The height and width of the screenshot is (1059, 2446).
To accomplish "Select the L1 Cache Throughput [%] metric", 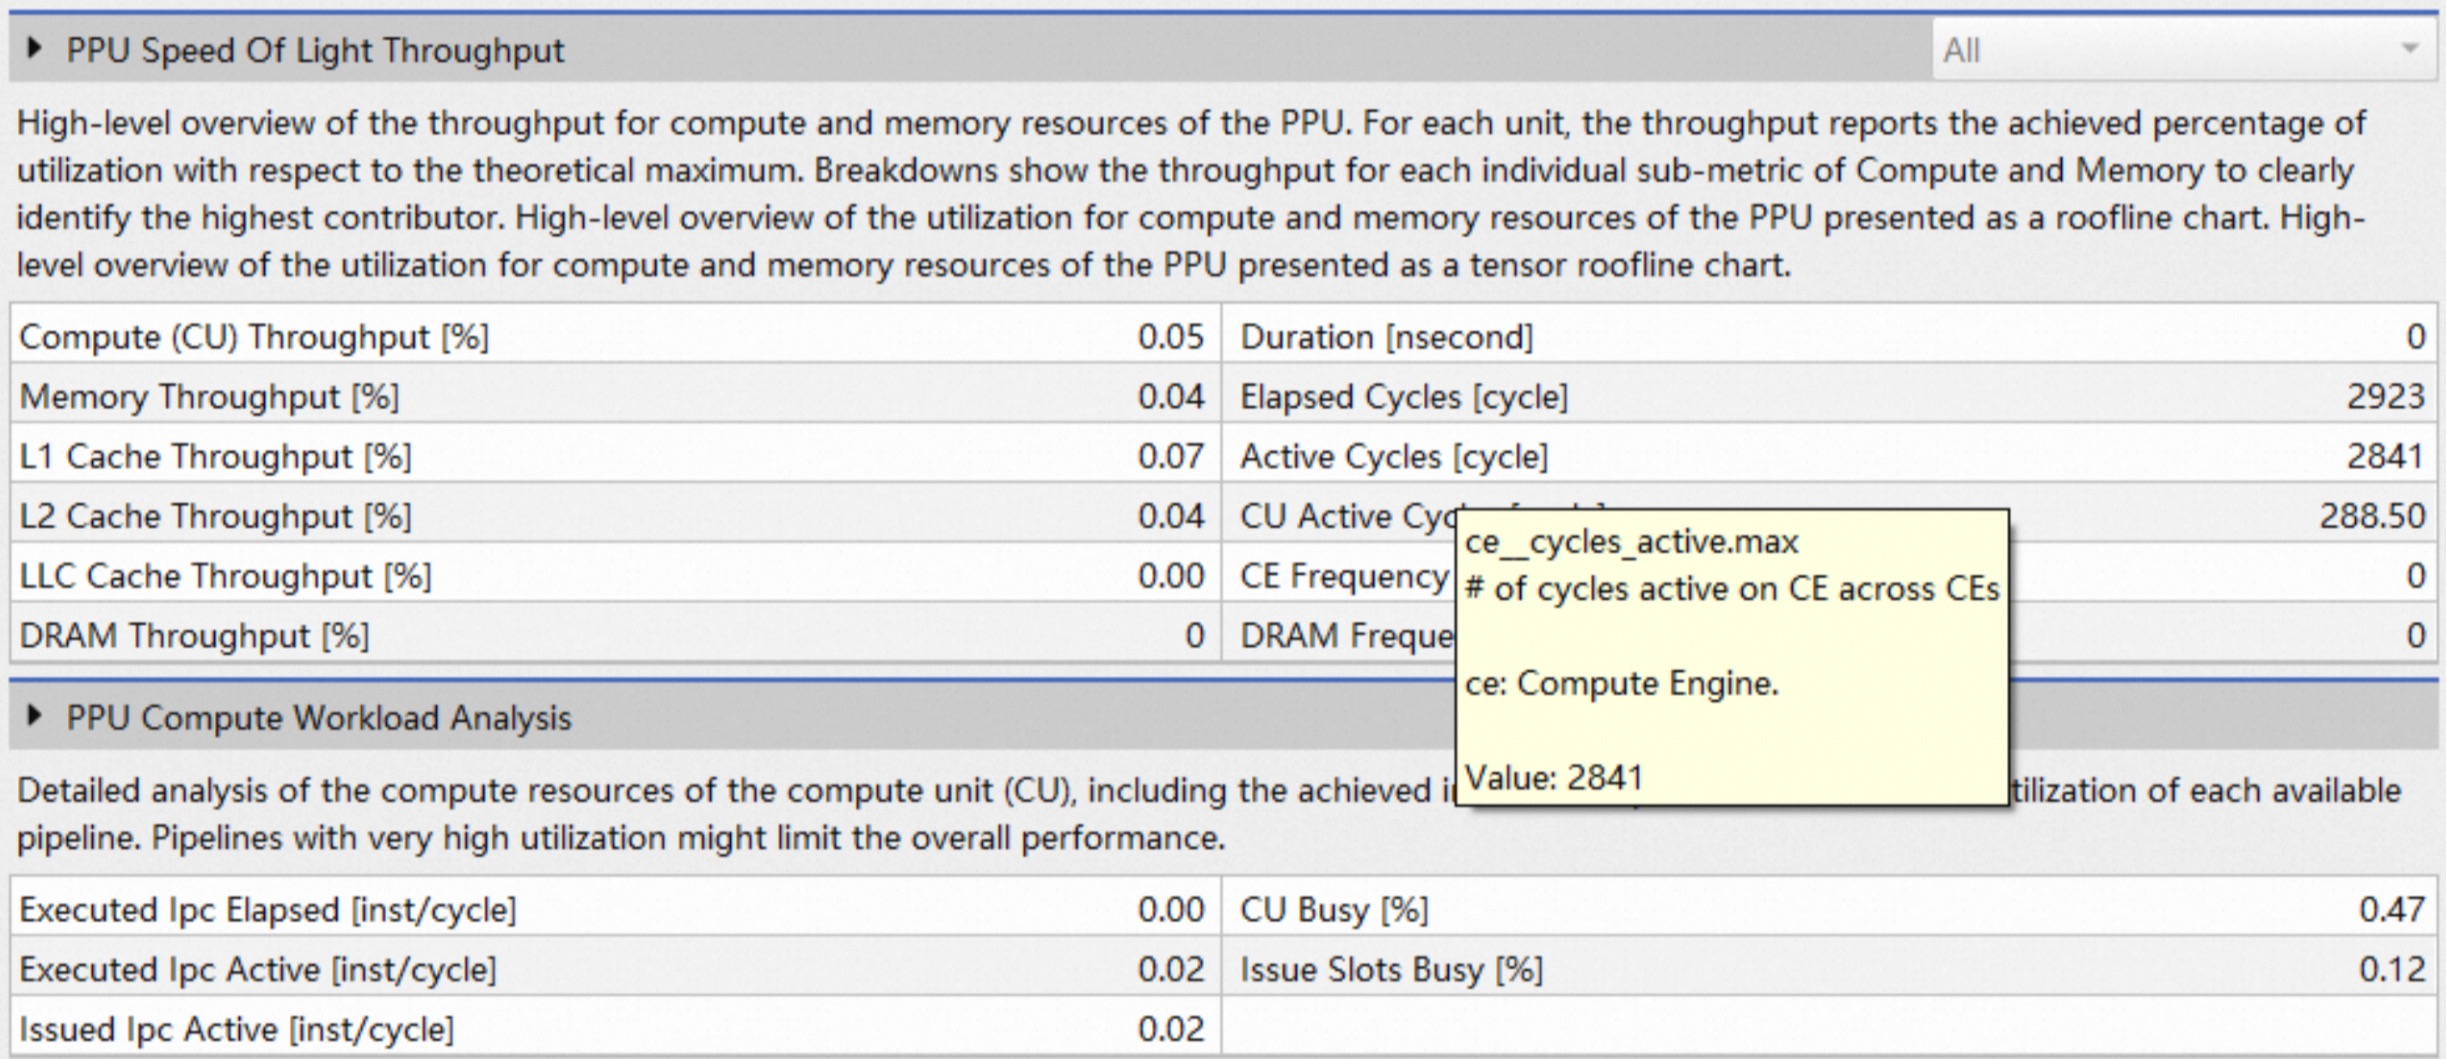I will click(215, 457).
